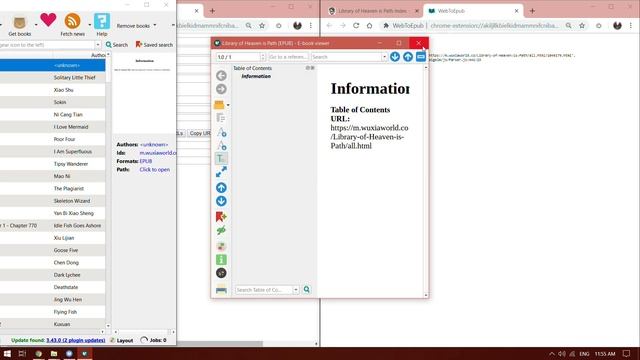Bookmark the page with the right browser's star
640x360 pixels.
582,26
